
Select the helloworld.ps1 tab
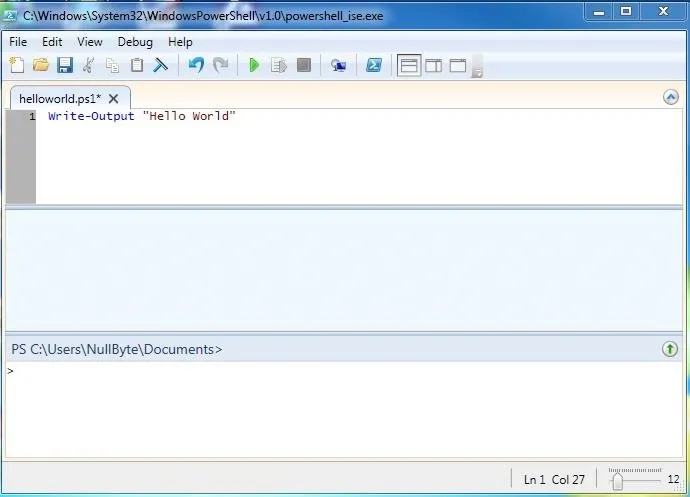tap(60, 99)
